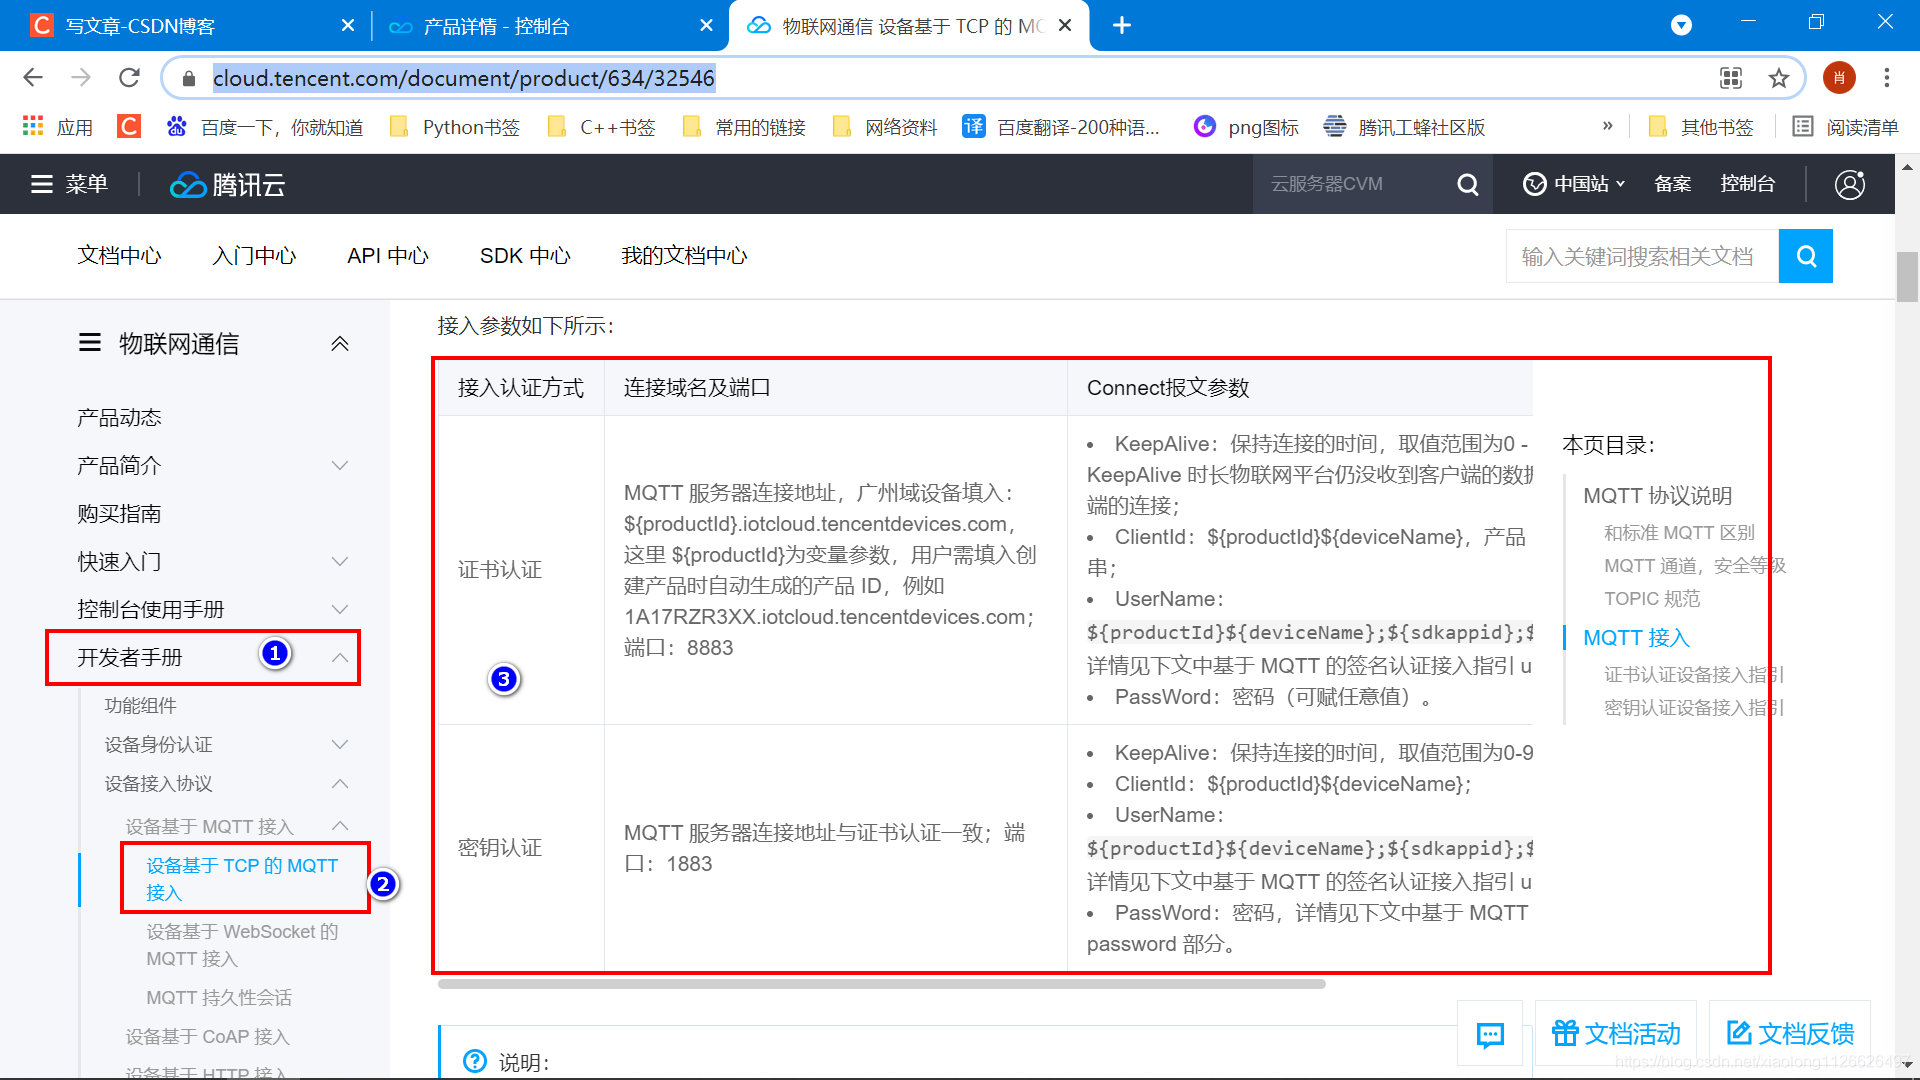Open the 中国站 region dropdown

[1575, 184]
